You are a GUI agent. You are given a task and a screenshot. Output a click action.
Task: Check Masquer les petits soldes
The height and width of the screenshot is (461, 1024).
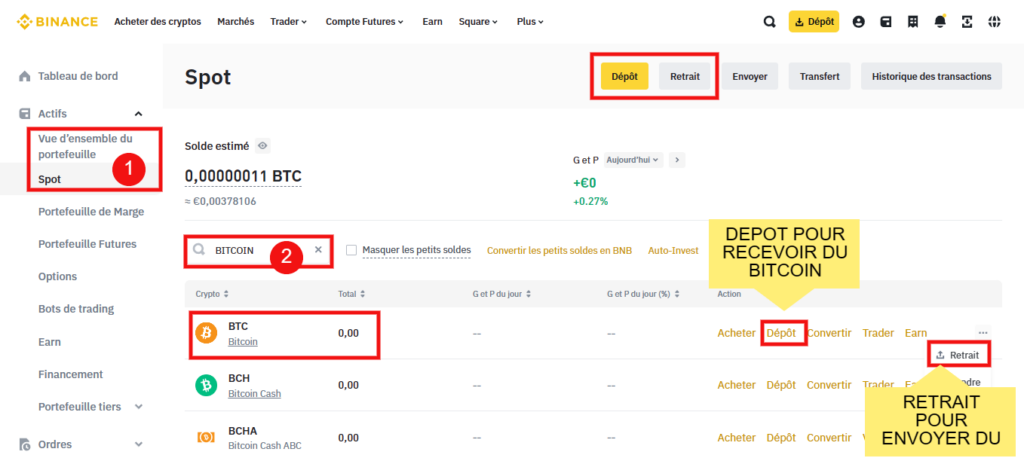(x=352, y=250)
